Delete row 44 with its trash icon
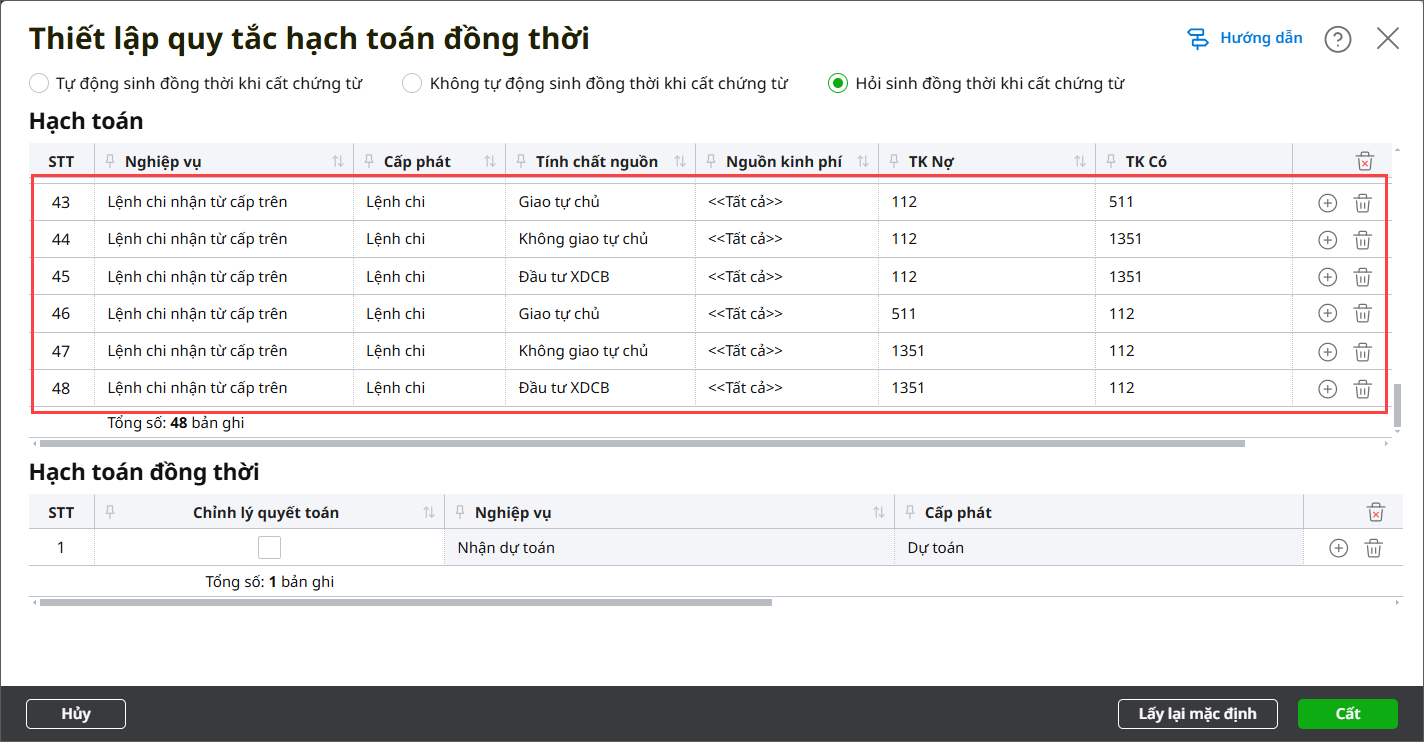The width and height of the screenshot is (1424, 742). pyautogui.click(x=1362, y=240)
